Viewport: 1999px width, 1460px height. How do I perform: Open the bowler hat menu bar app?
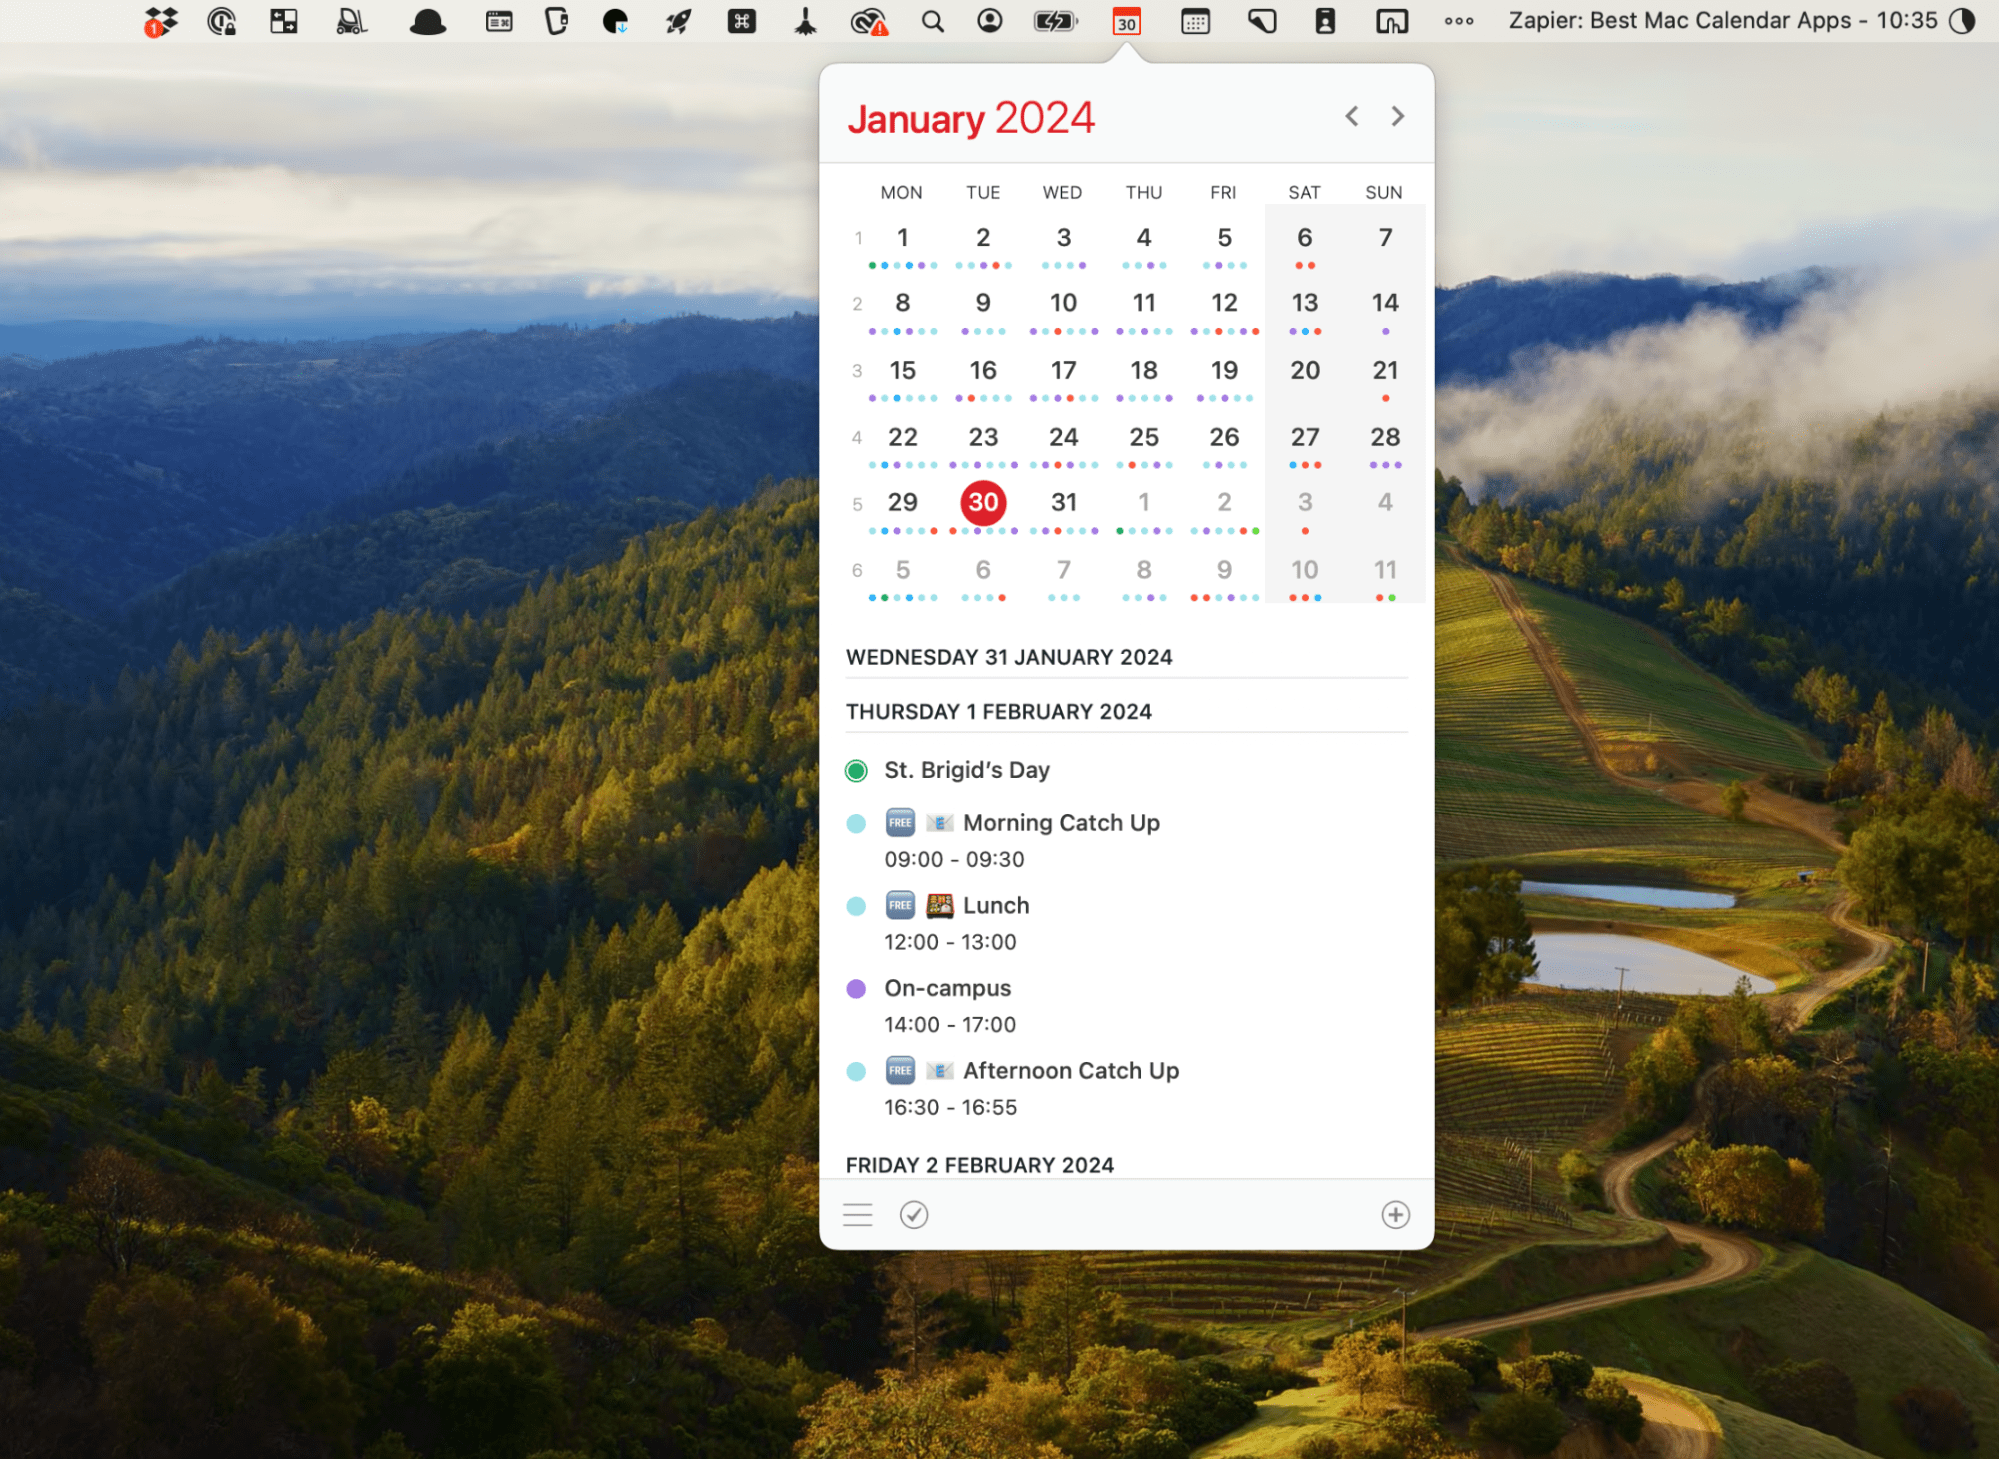[x=427, y=22]
